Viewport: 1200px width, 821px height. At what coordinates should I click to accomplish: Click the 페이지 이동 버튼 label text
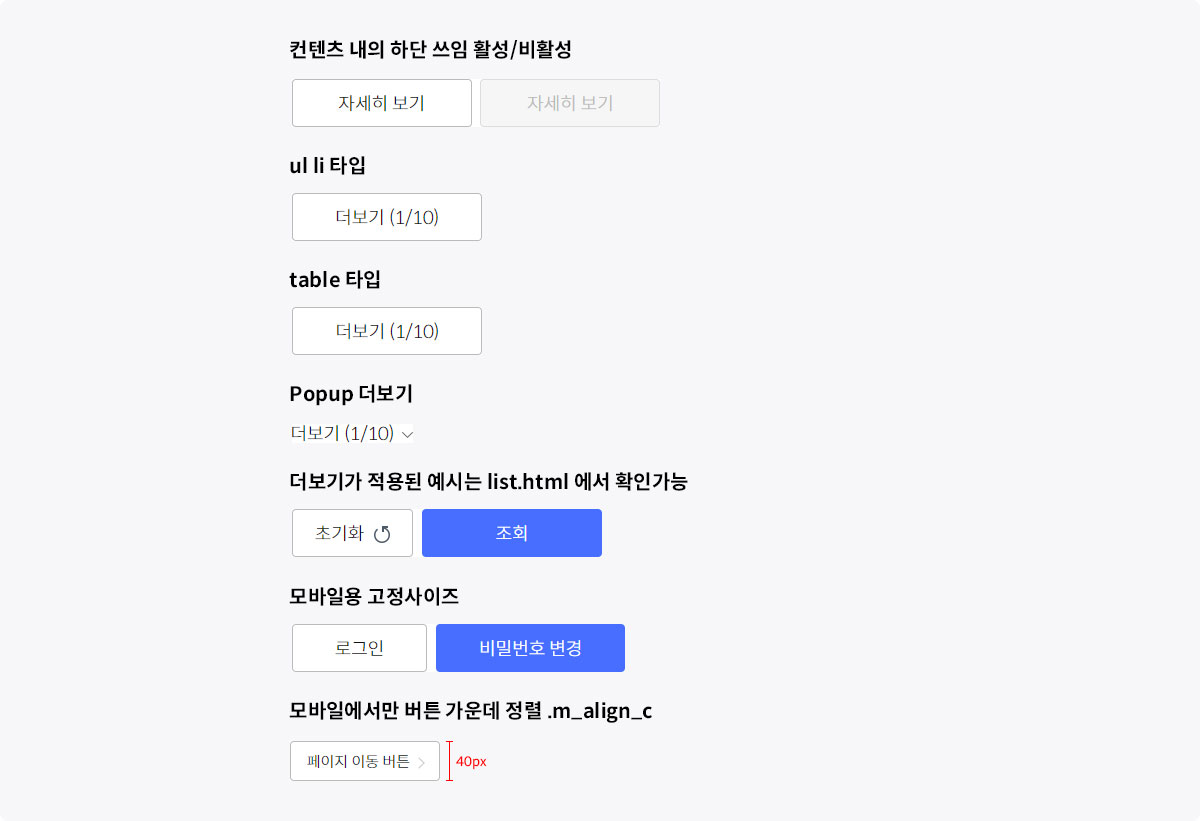point(358,761)
